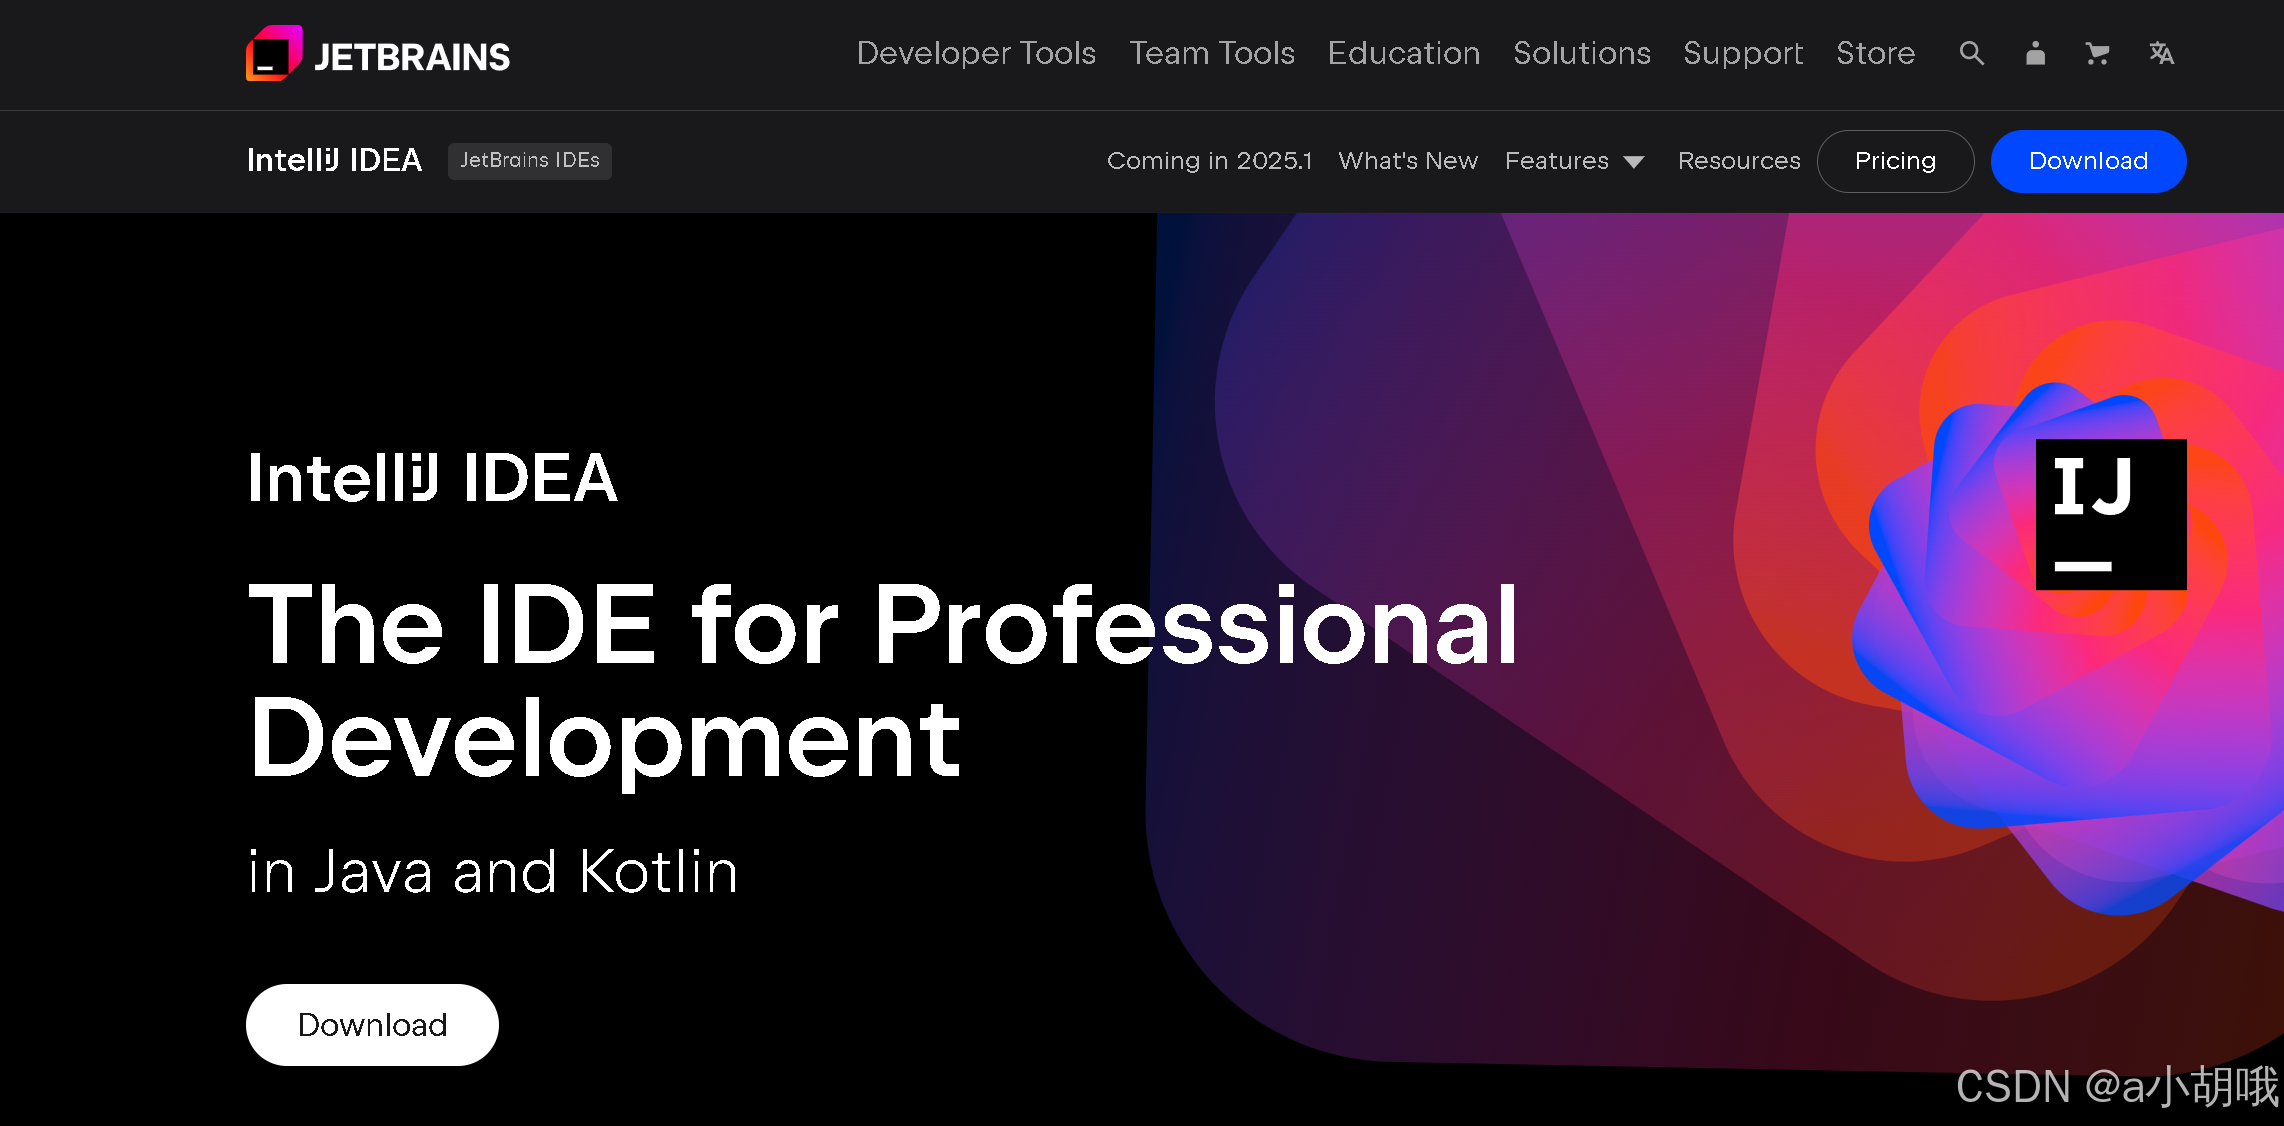Open Support menu

click(1743, 53)
